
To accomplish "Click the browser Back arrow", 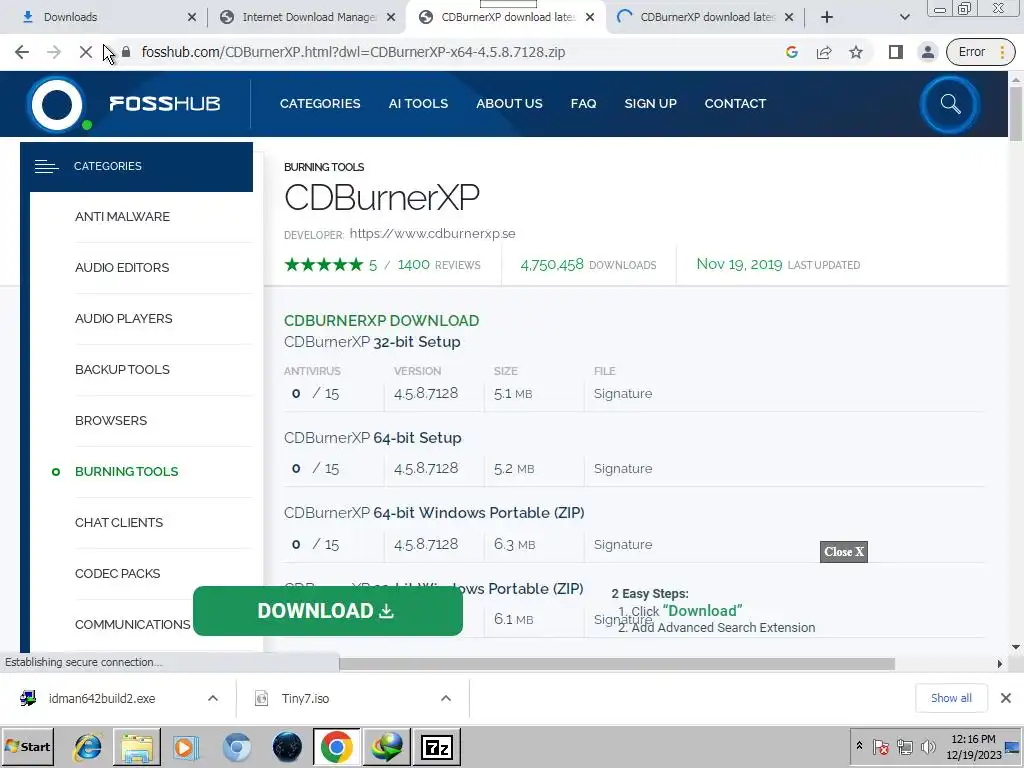I will coord(22,52).
